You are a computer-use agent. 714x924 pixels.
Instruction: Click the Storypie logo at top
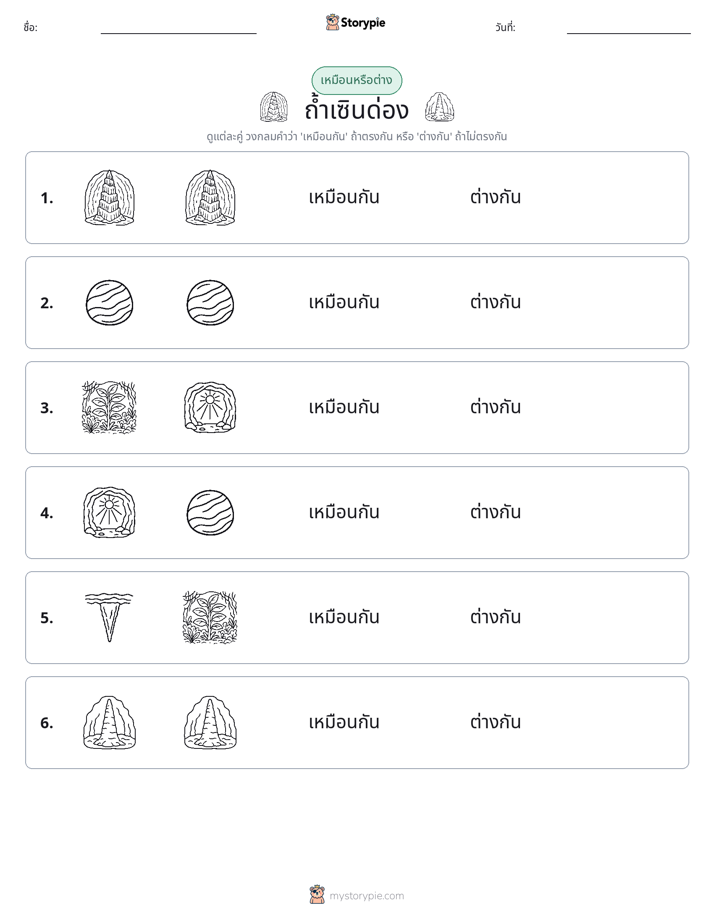coord(356,22)
